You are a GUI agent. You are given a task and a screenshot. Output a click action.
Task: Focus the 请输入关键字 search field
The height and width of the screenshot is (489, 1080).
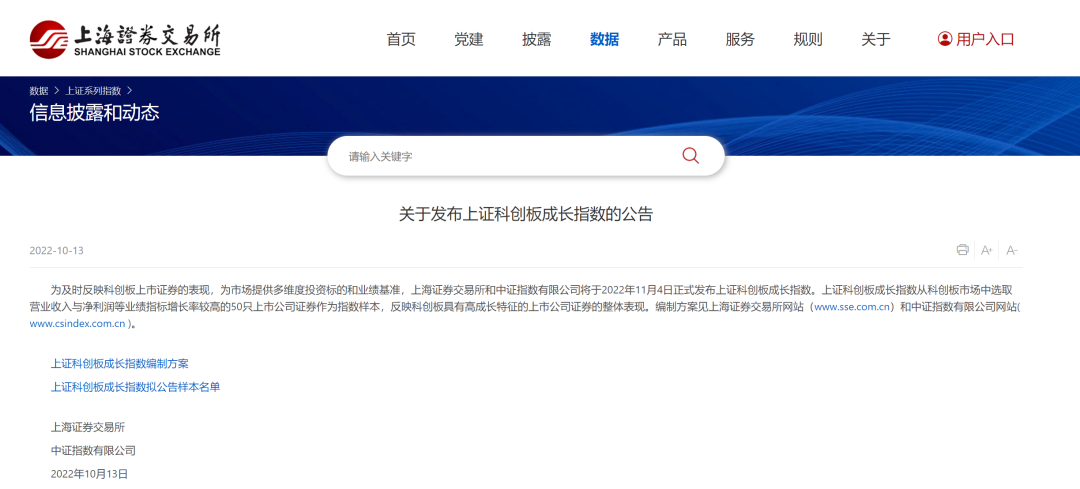pos(526,156)
